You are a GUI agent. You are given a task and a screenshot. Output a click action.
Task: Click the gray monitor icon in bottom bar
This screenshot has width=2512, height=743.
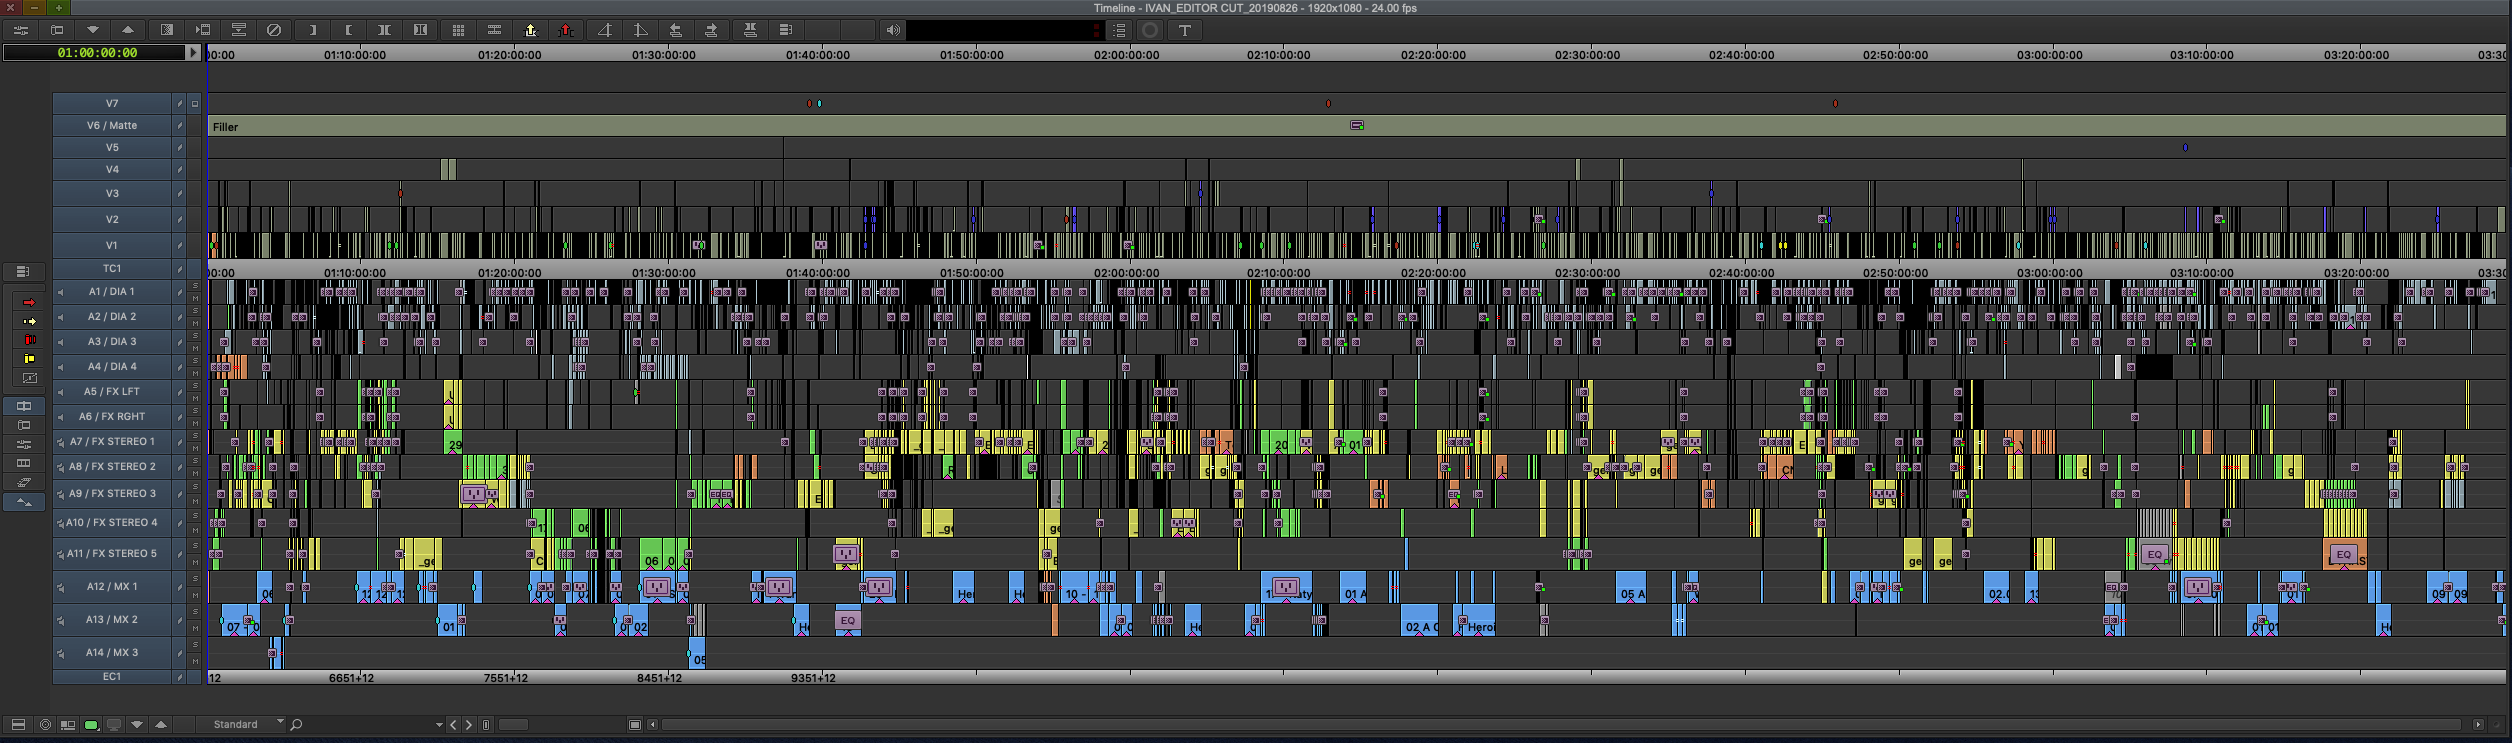[x=114, y=725]
